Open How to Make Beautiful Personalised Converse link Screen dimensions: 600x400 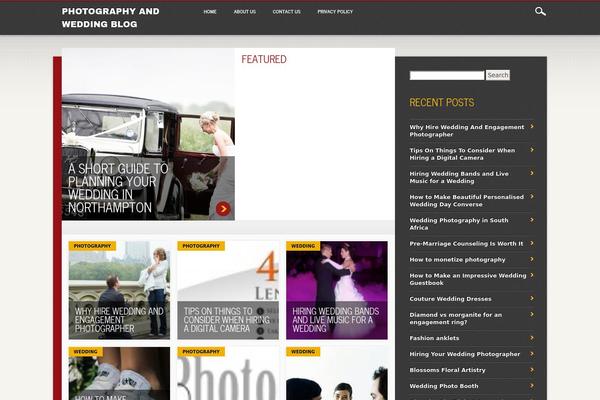pos(466,201)
